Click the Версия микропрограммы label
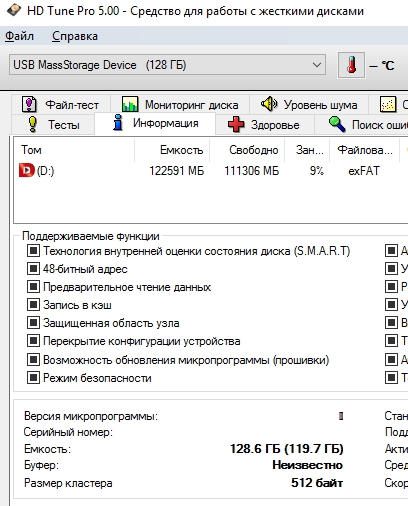Screen dimensions: 408x506 coord(91,416)
